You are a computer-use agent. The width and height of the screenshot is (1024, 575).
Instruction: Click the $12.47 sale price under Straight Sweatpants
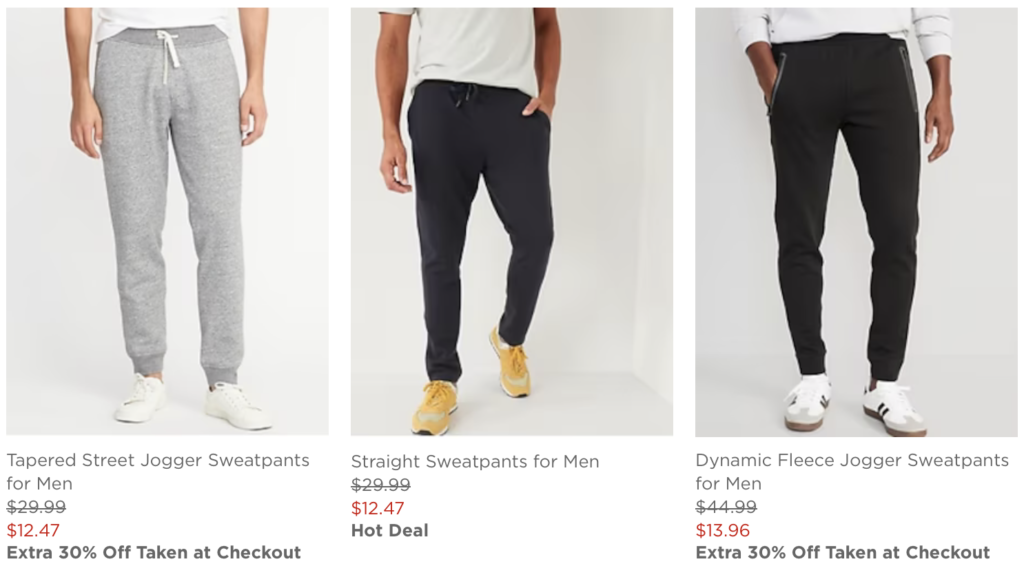pyautogui.click(x=378, y=508)
